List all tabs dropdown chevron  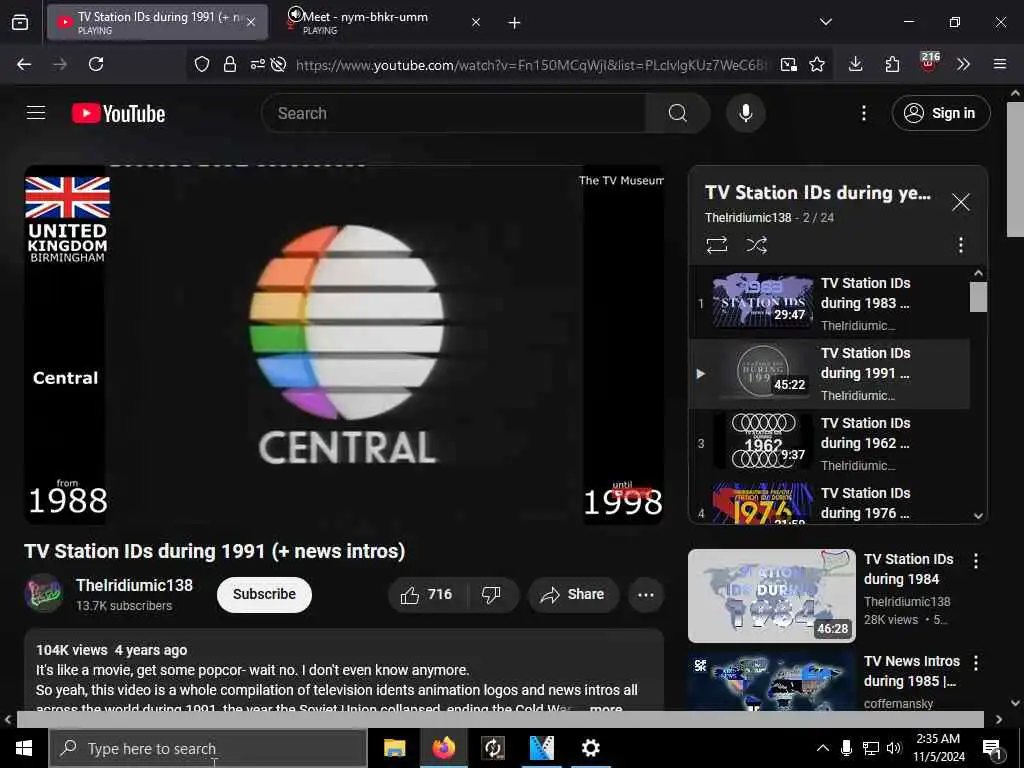[x=825, y=22]
